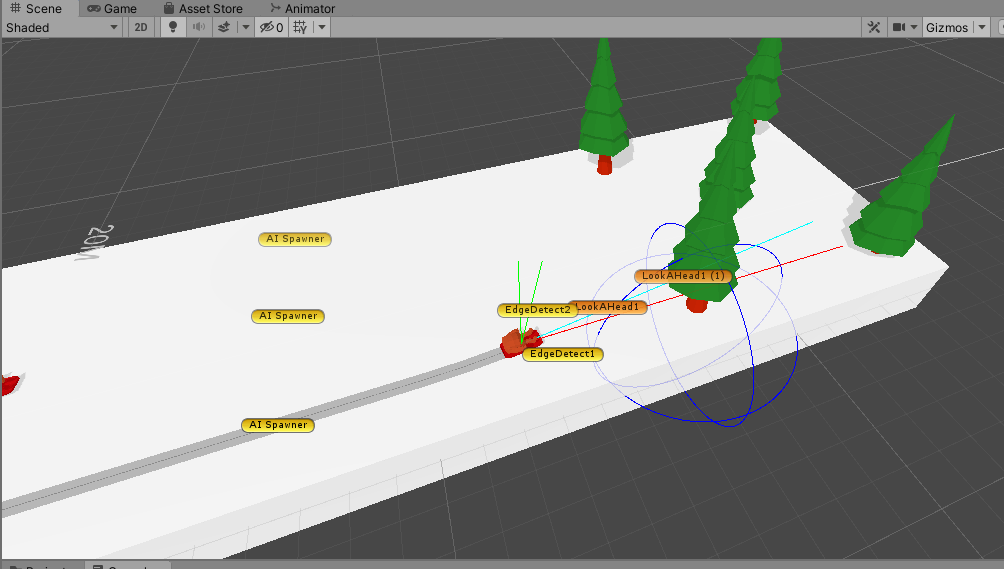Image resolution: width=1004 pixels, height=569 pixels.
Task: Open the grid settings dropdown arrow
Action: pos(322,27)
